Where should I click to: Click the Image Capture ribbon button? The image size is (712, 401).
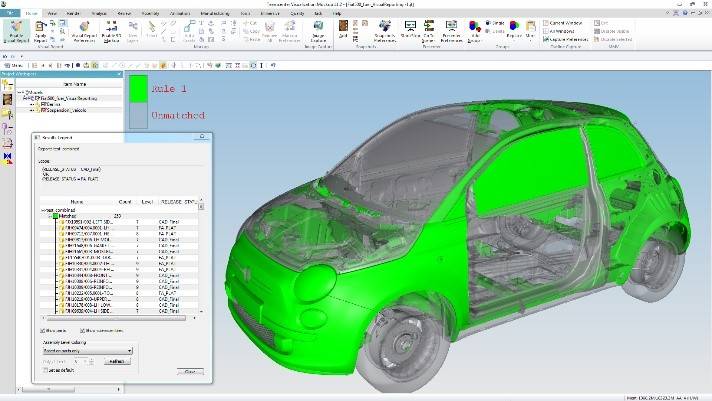click(318, 31)
